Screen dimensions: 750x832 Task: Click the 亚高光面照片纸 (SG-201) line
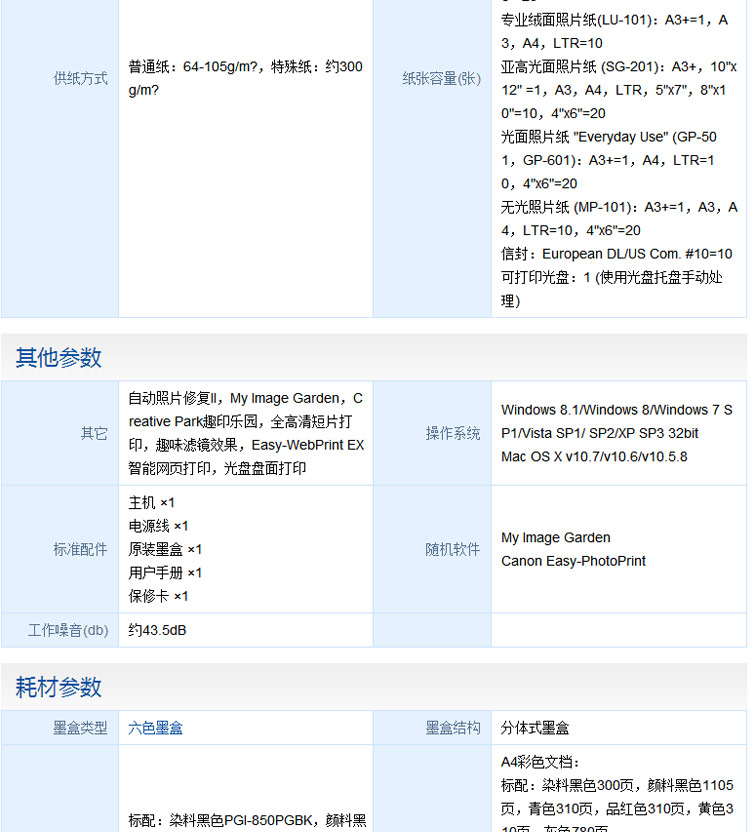(619, 67)
